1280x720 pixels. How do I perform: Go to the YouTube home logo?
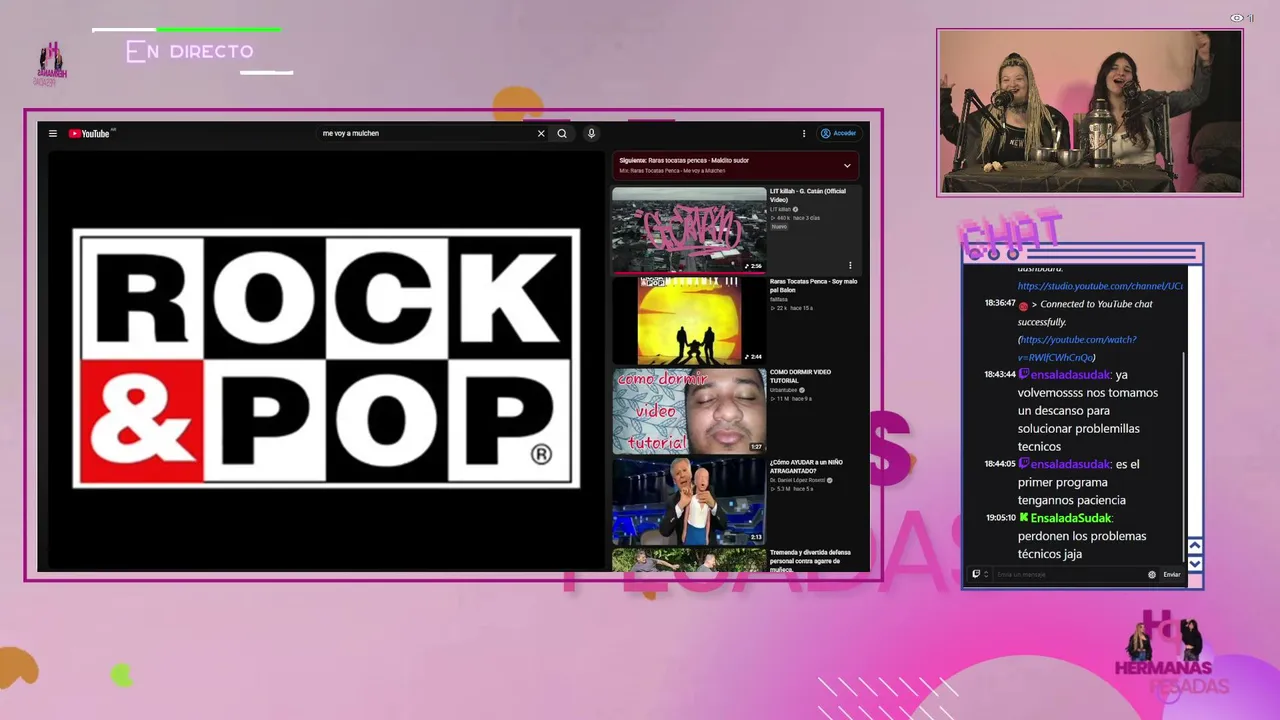point(90,133)
